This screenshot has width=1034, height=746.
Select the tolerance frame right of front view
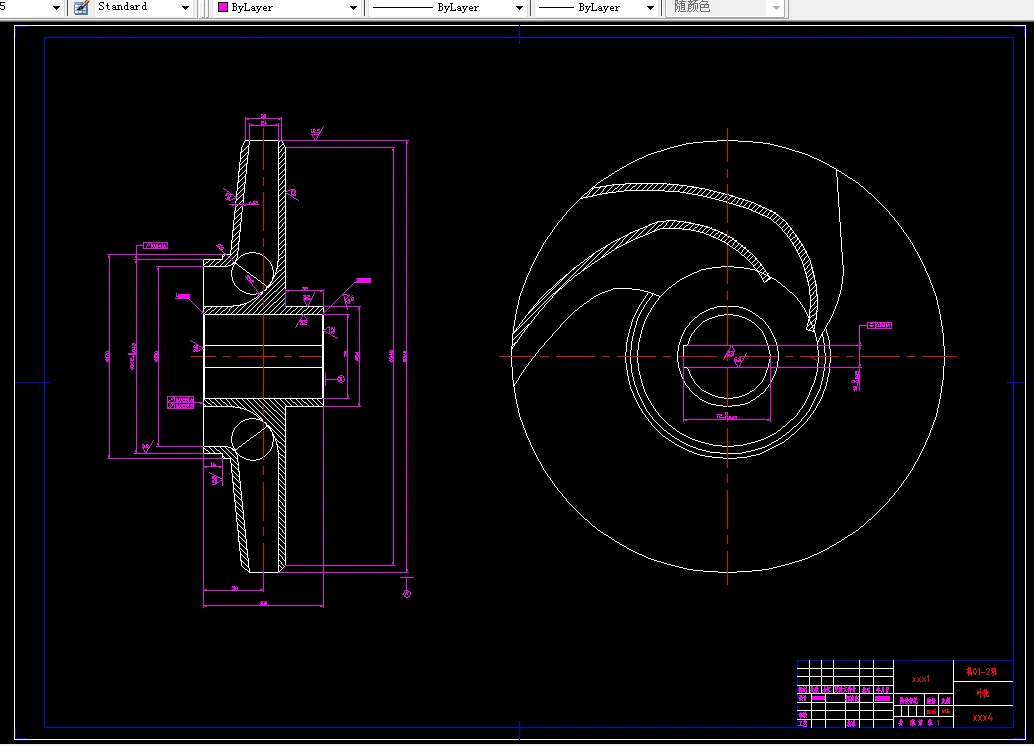(877, 326)
